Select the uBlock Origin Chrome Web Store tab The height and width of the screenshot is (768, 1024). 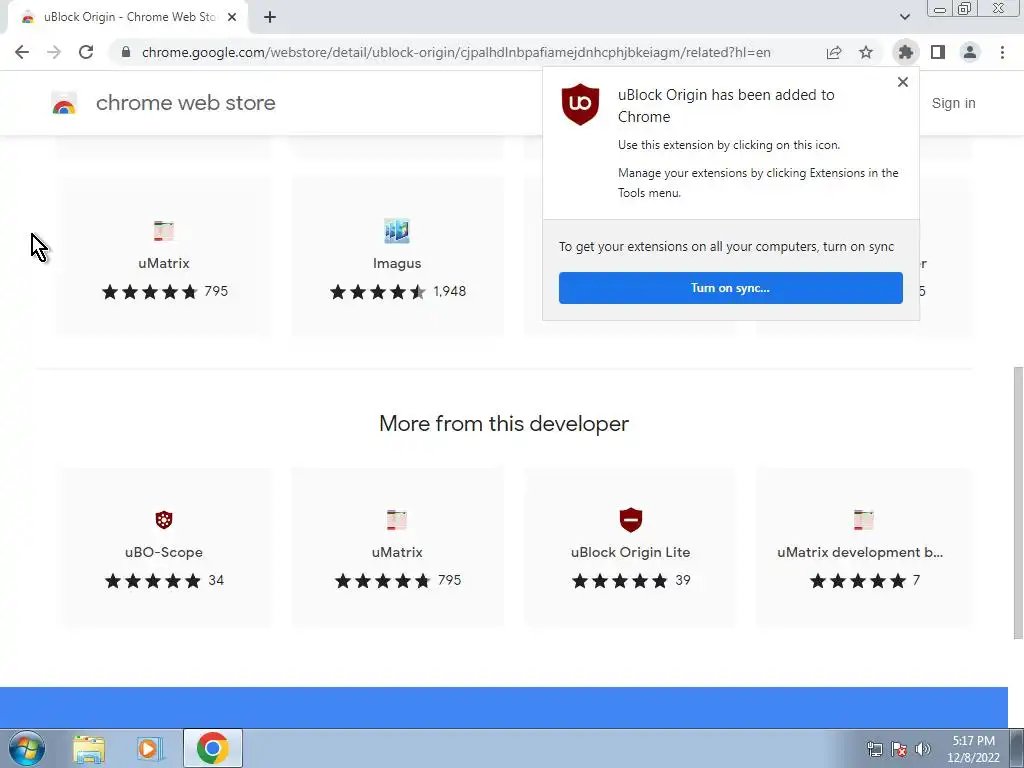[x=128, y=17]
